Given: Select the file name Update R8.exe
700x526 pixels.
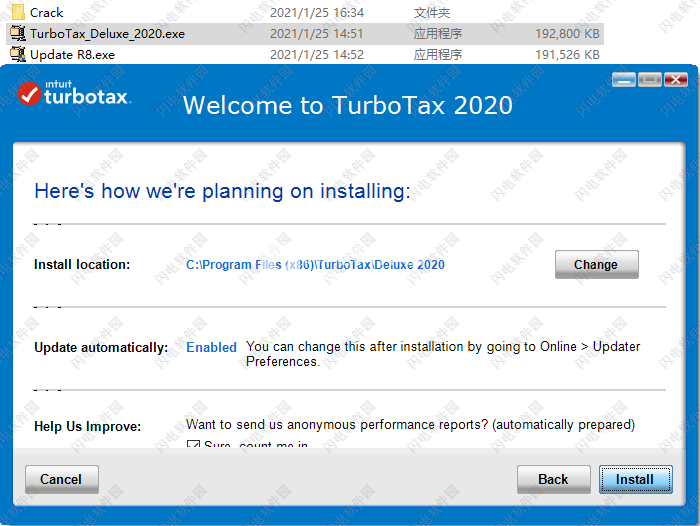Looking at the screenshot, I should click(x=72, y=55).
